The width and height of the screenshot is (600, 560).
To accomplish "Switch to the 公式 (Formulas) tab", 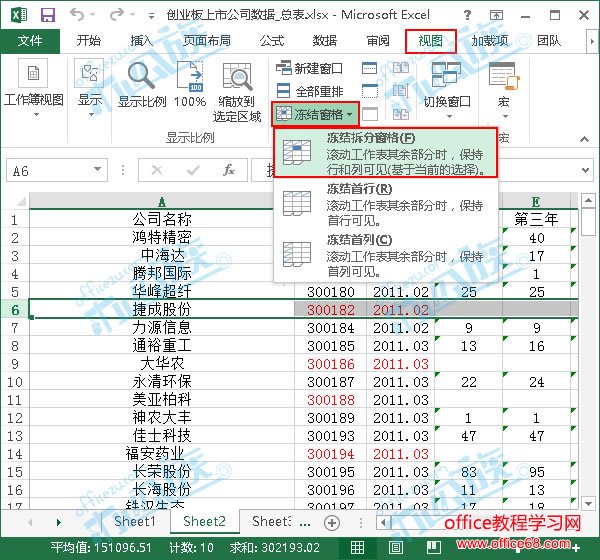I will 272,41.
